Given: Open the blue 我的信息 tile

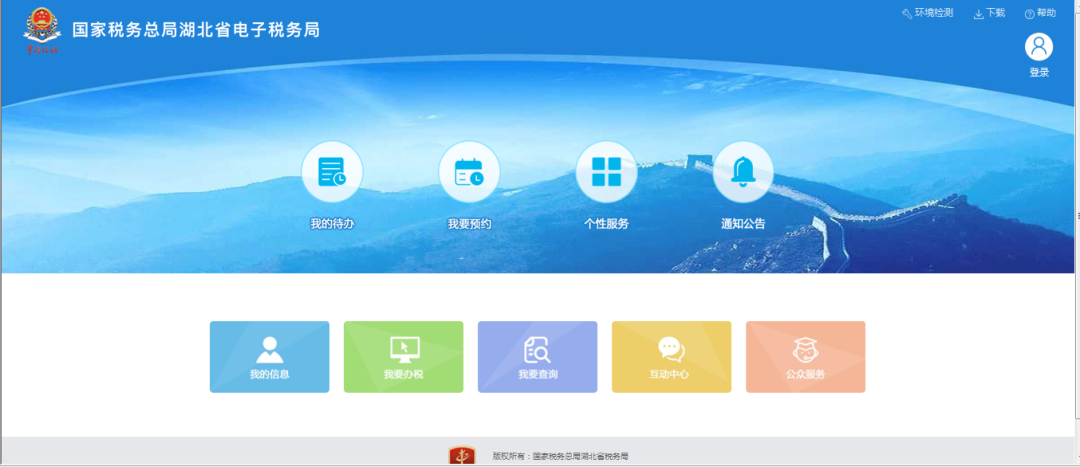Looking at the screenshot, I should coord(269,357).
